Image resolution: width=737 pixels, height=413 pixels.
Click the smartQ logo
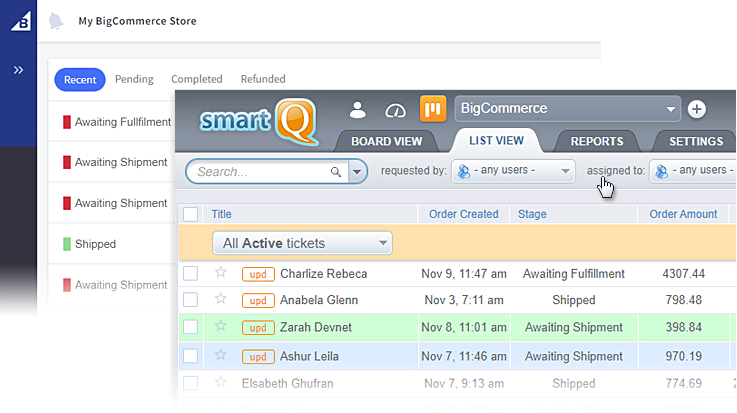[259, 121]
